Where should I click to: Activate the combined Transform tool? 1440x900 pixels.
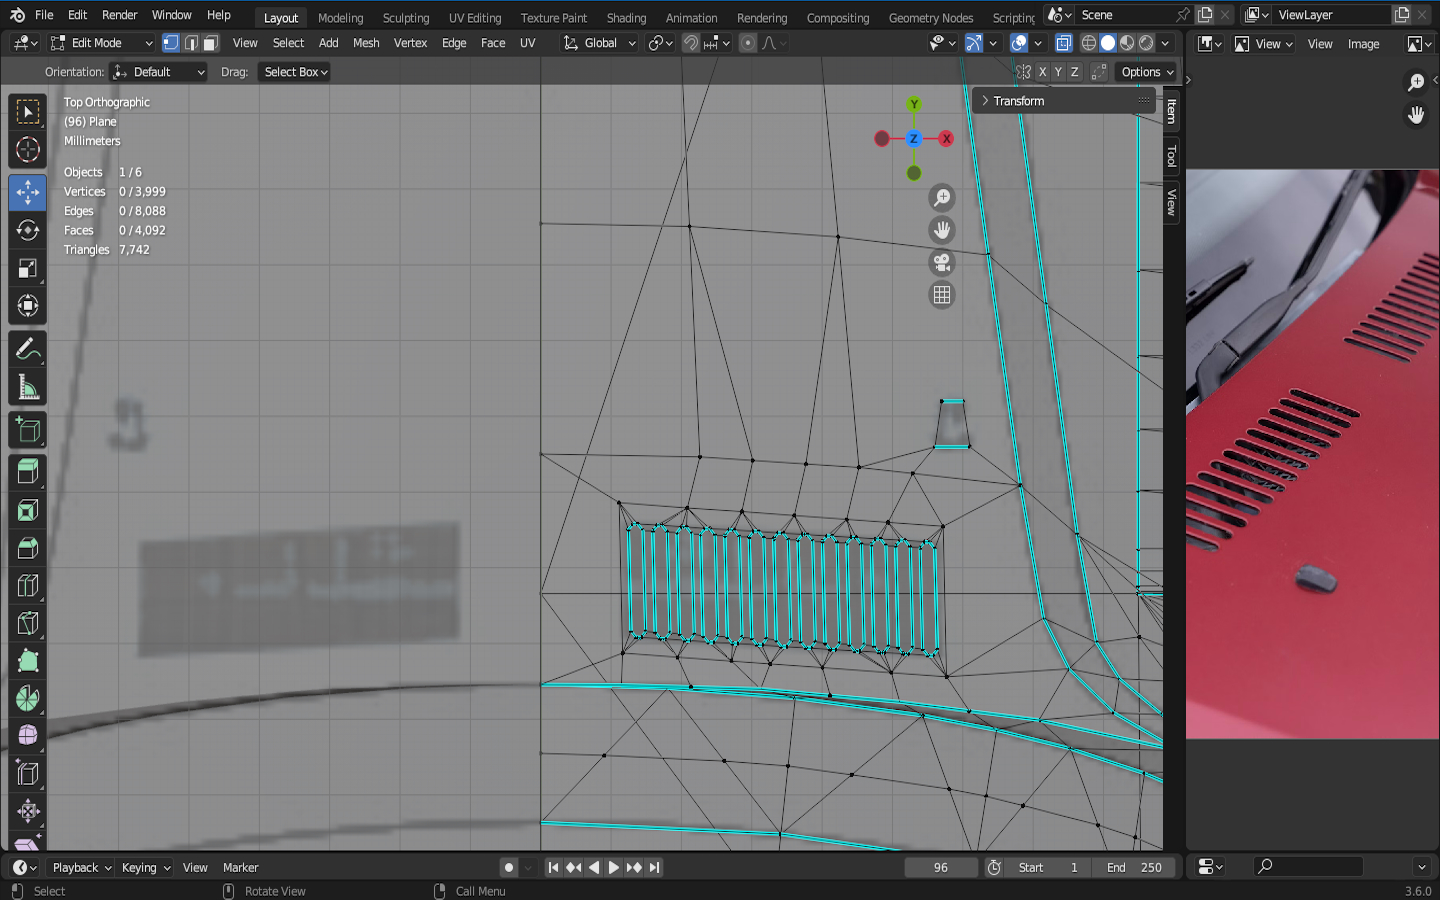[x=28, y=306]
